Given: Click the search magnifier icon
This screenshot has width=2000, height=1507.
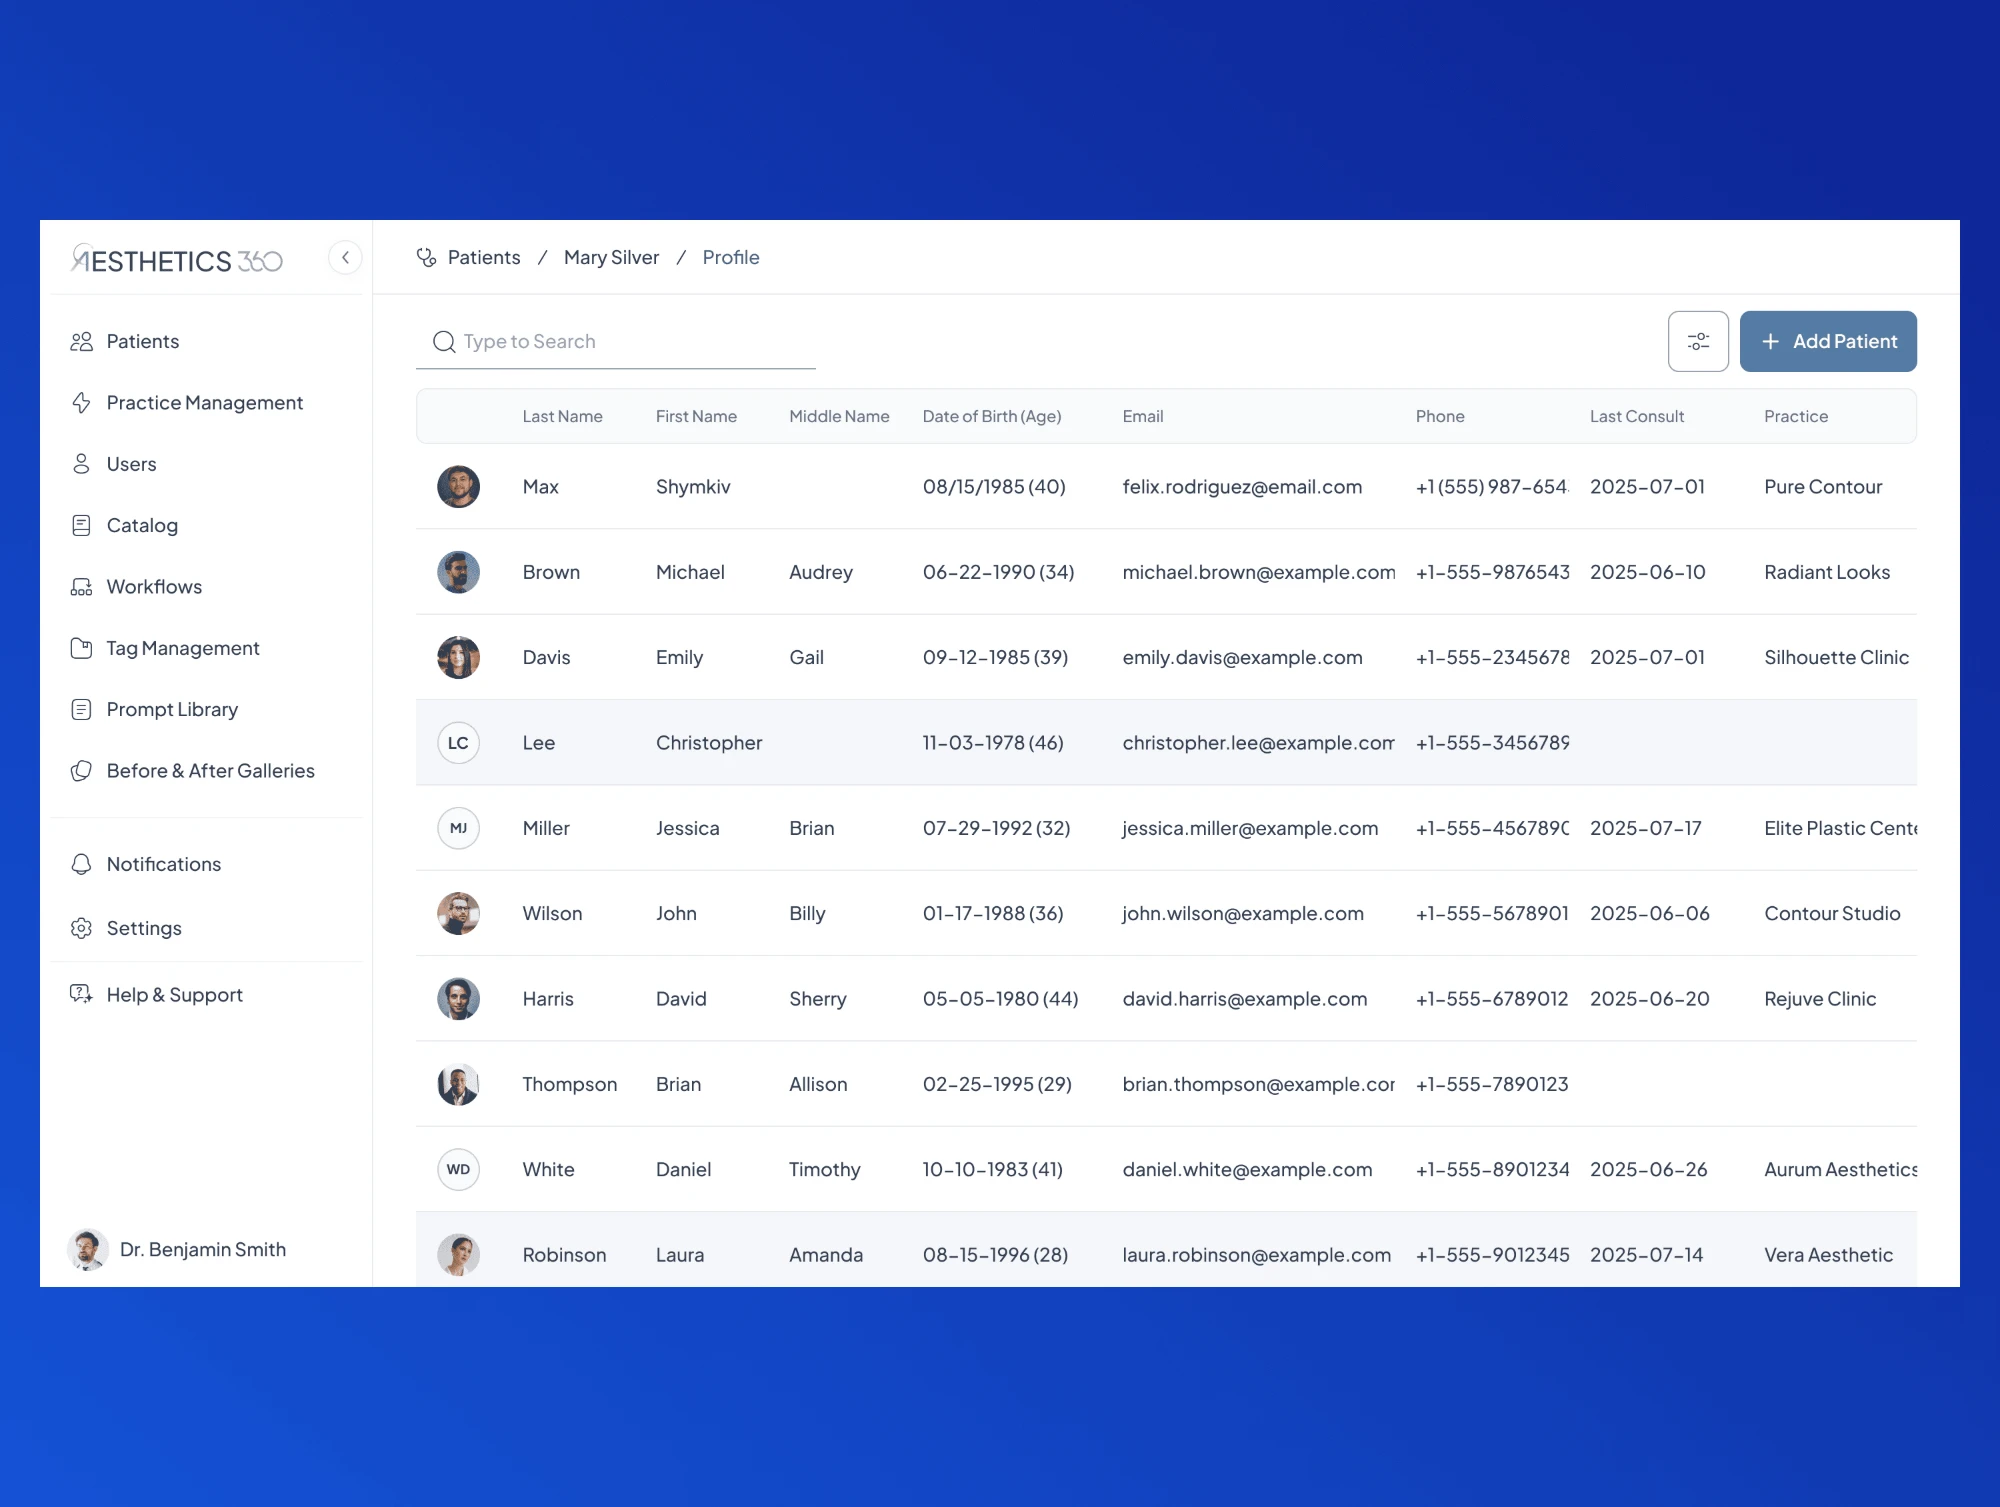Looking at the screenshot, I should coord(444,342).
